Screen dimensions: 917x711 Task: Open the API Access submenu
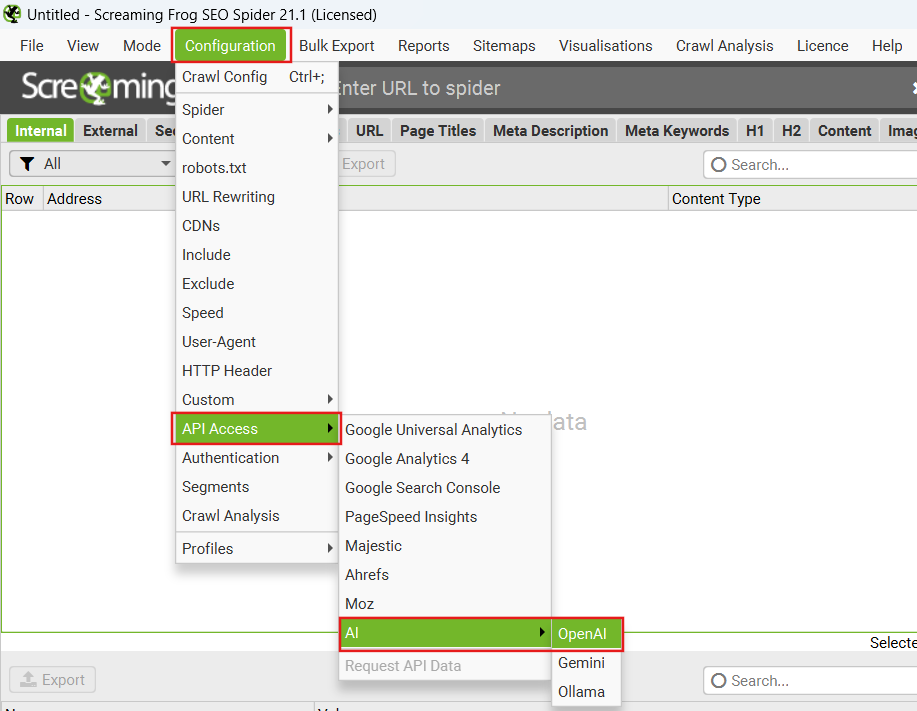[257, 429]
